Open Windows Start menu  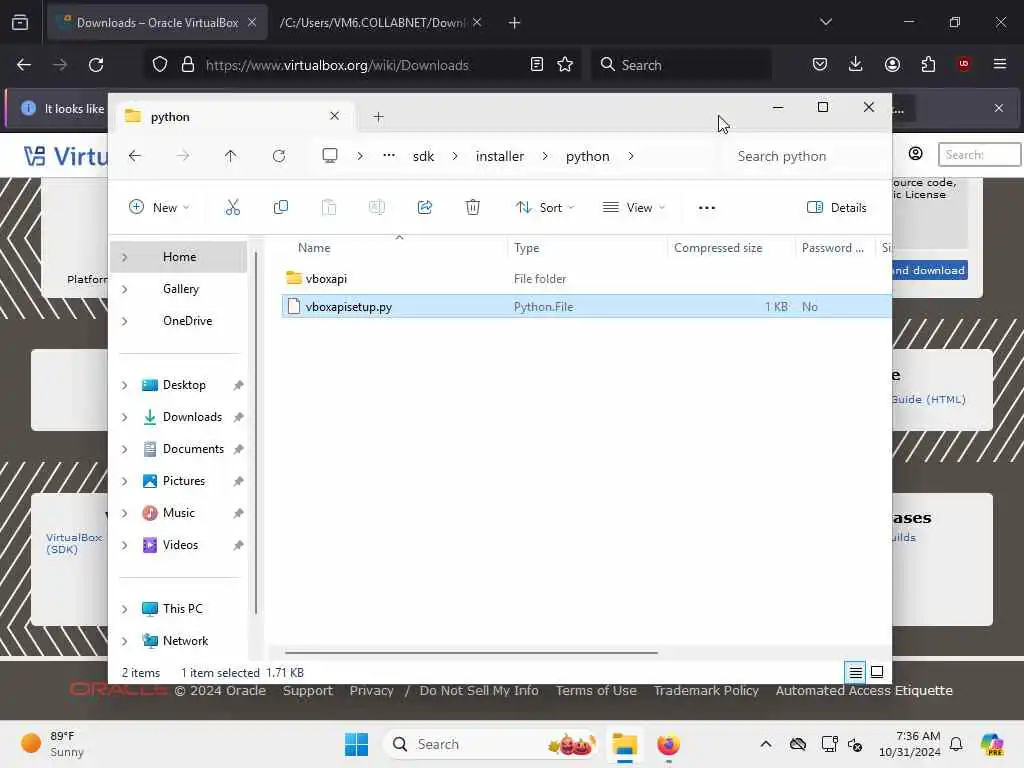click(x=357, y=744)
